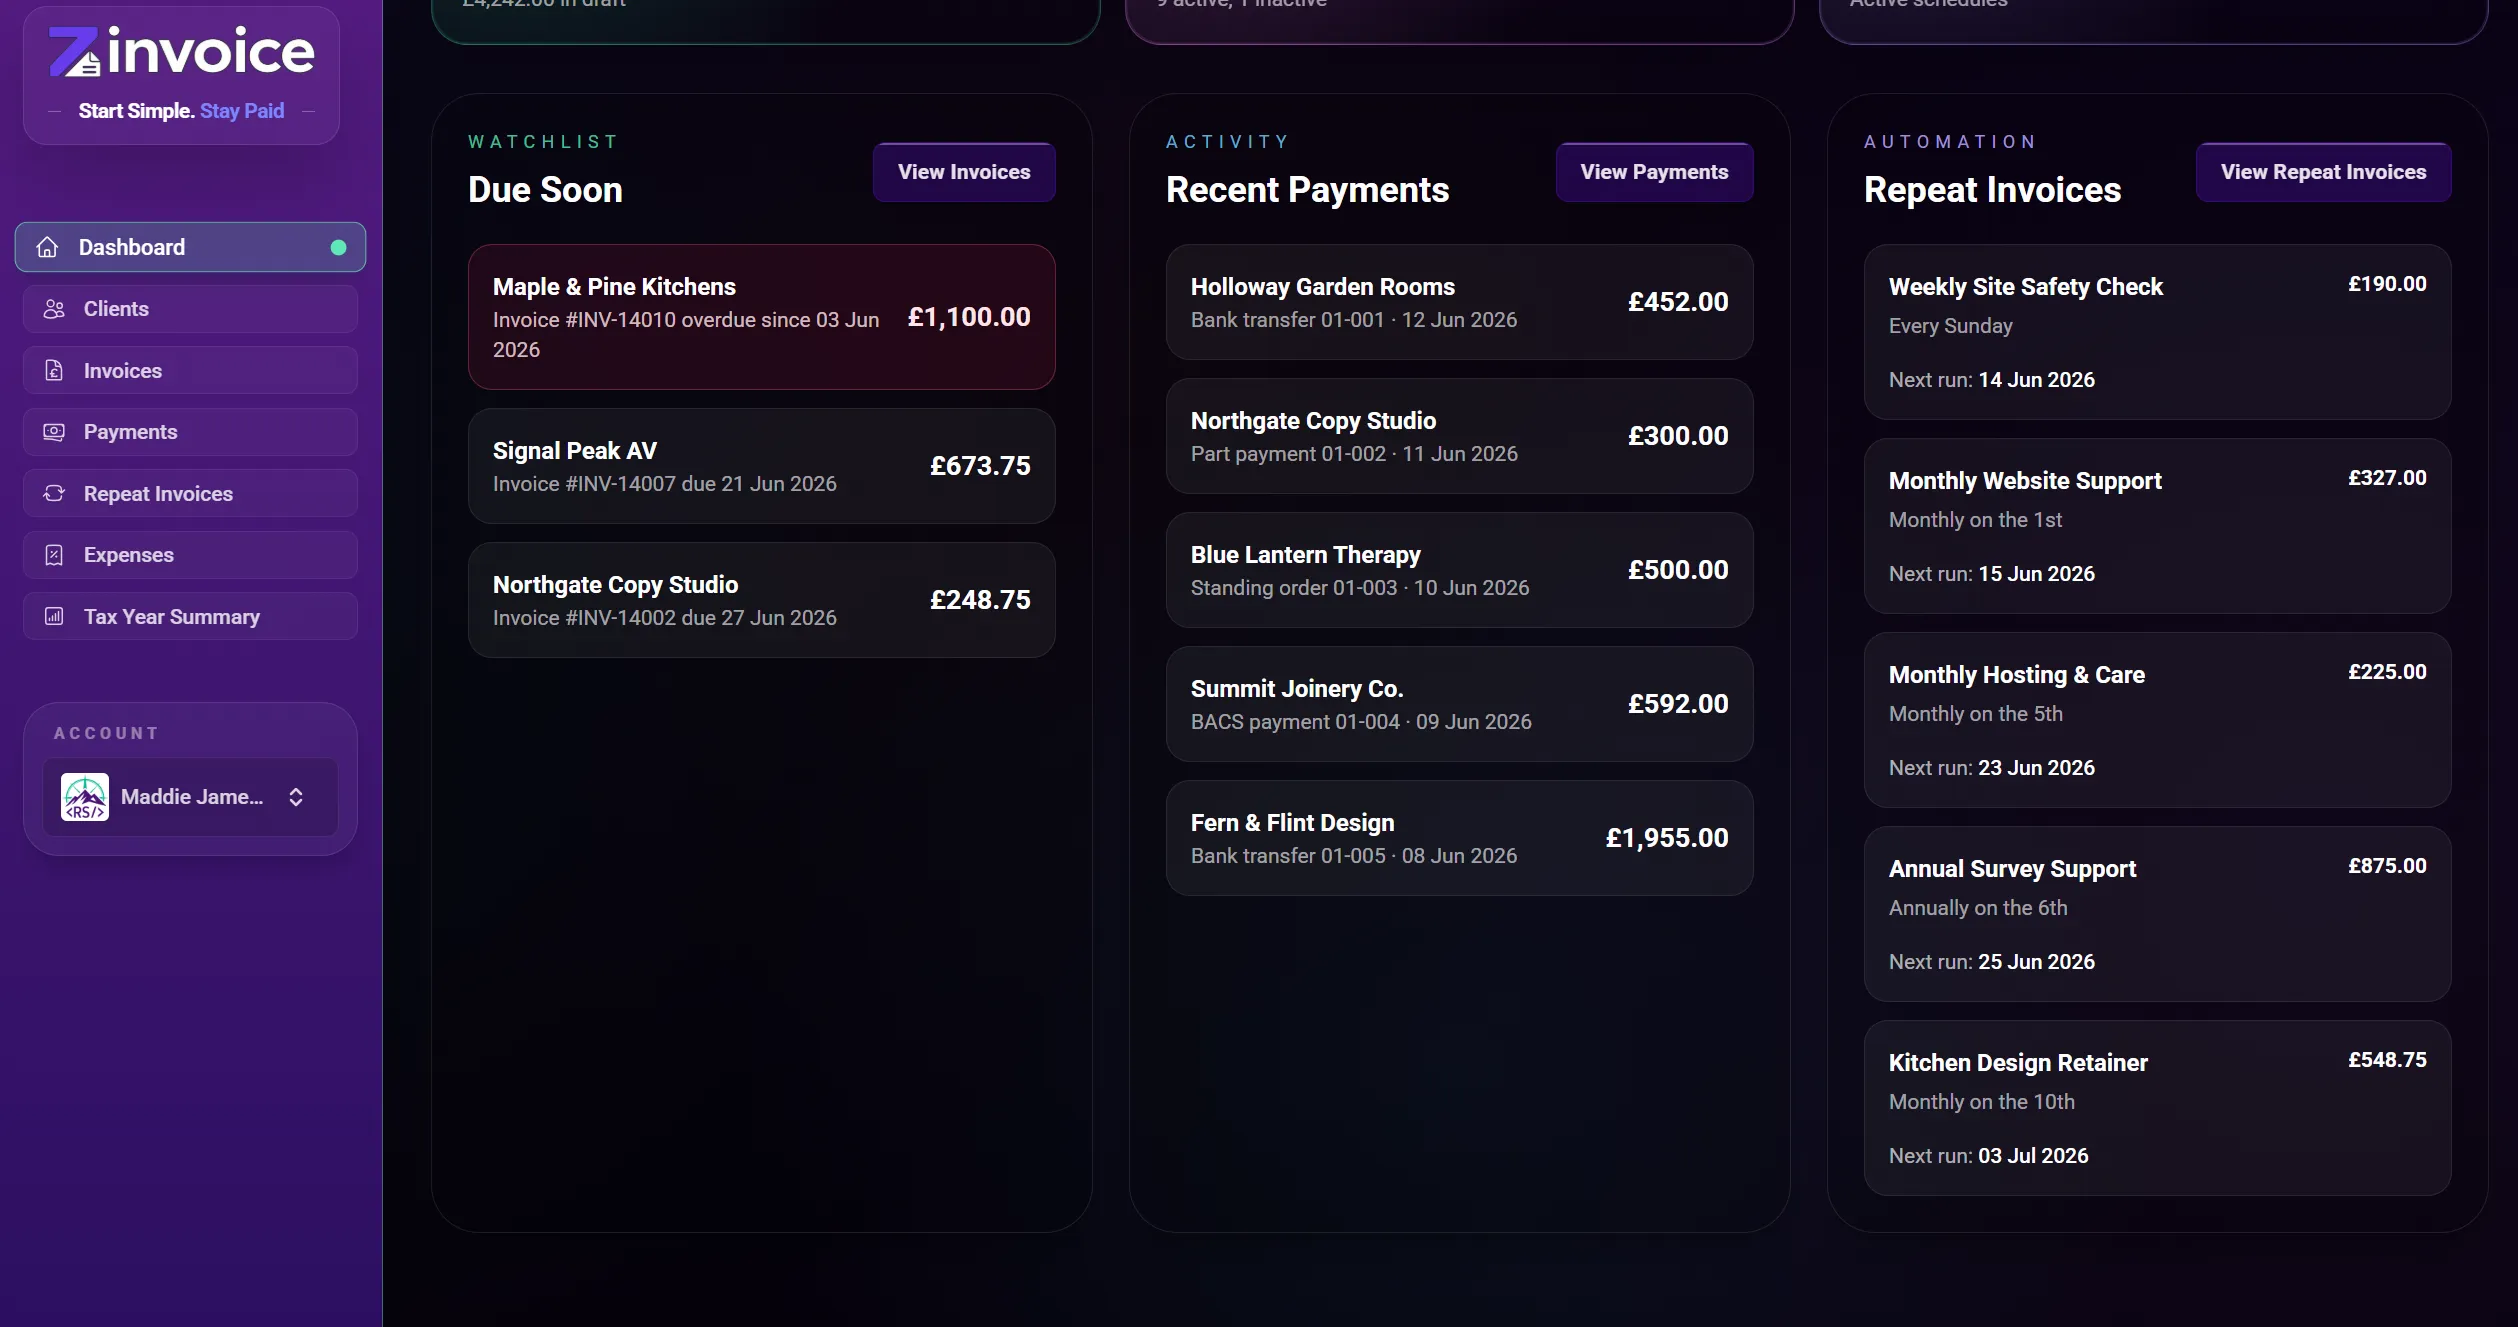Go to the Clients page

tap(190, 309)
